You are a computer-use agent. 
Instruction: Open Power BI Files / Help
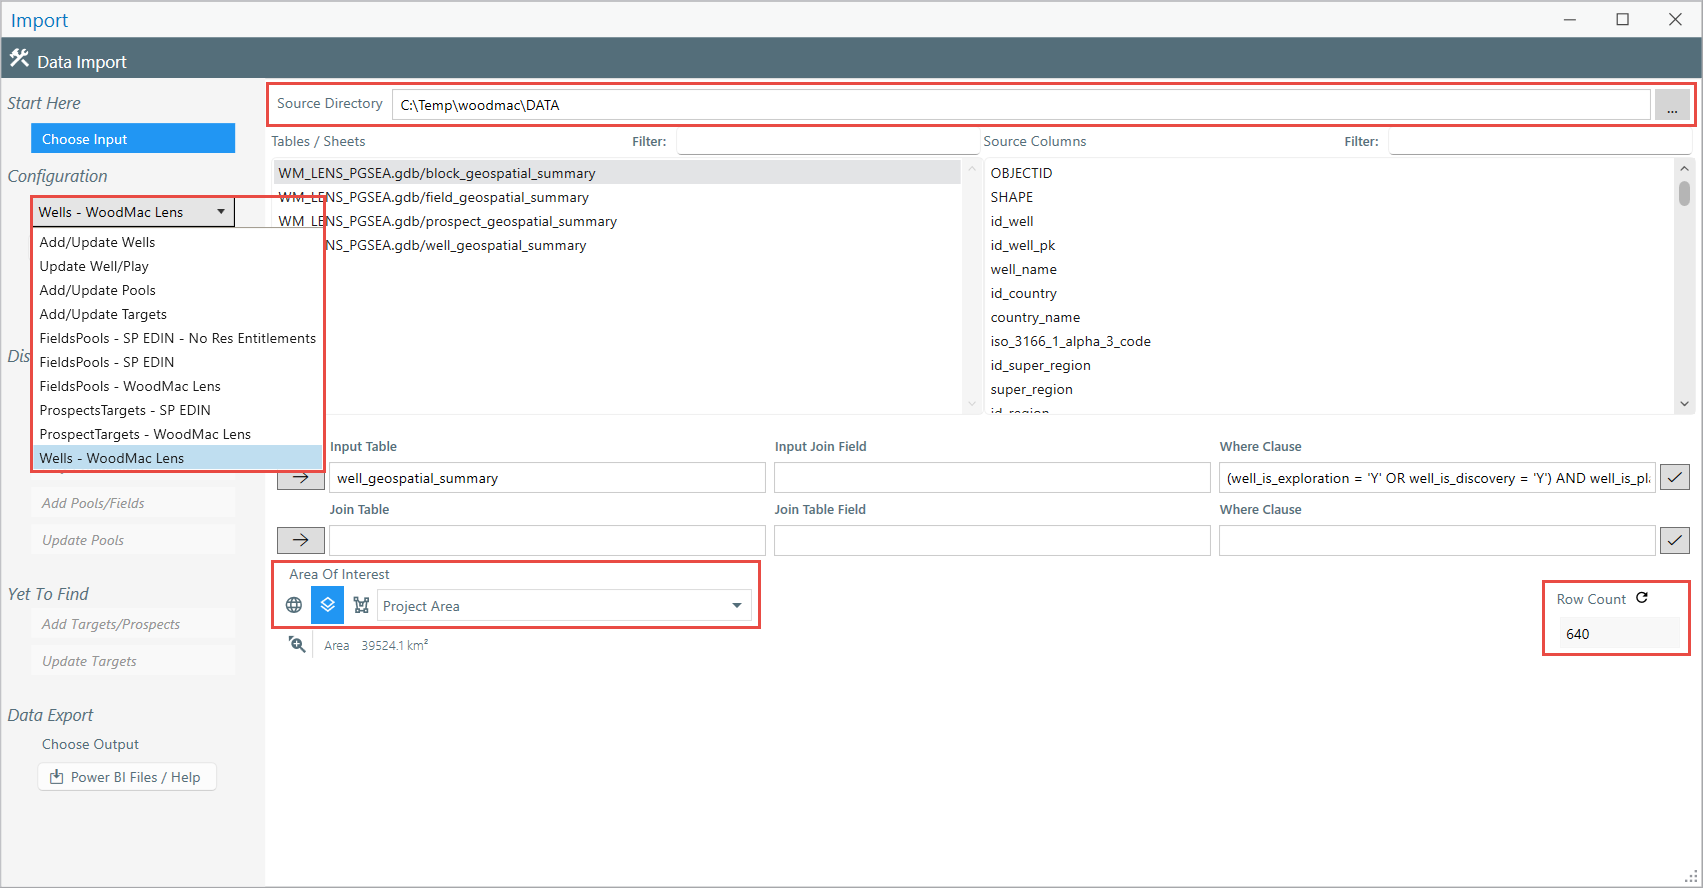click(x=127, y=777)
